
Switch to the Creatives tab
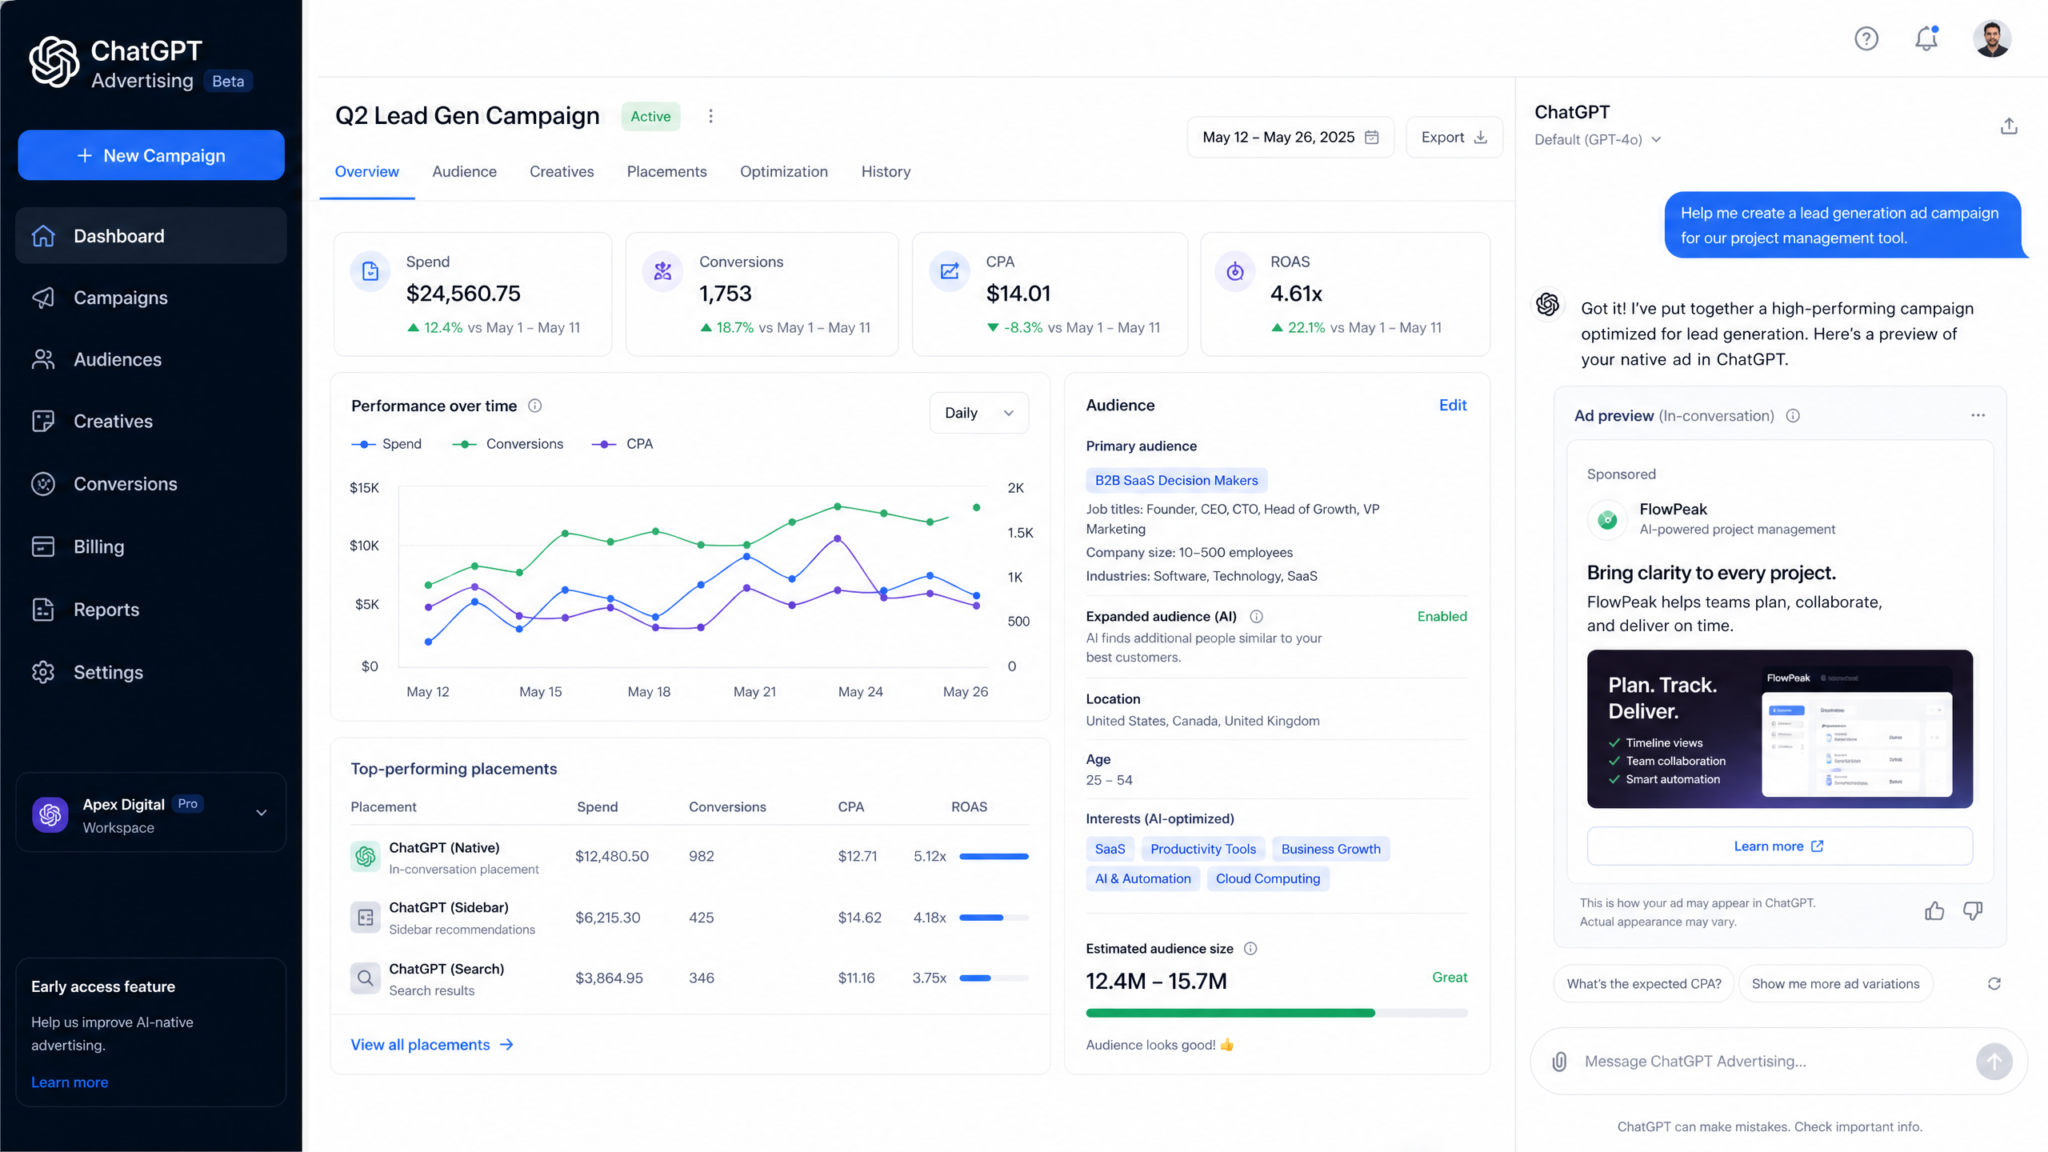coord(561,172)
